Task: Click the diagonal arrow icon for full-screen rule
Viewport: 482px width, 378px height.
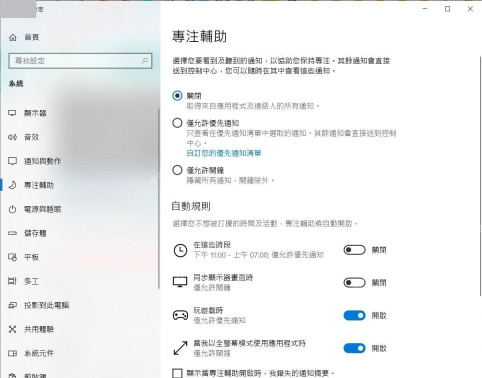Action: pyautogui.click(x=180, y=348)
